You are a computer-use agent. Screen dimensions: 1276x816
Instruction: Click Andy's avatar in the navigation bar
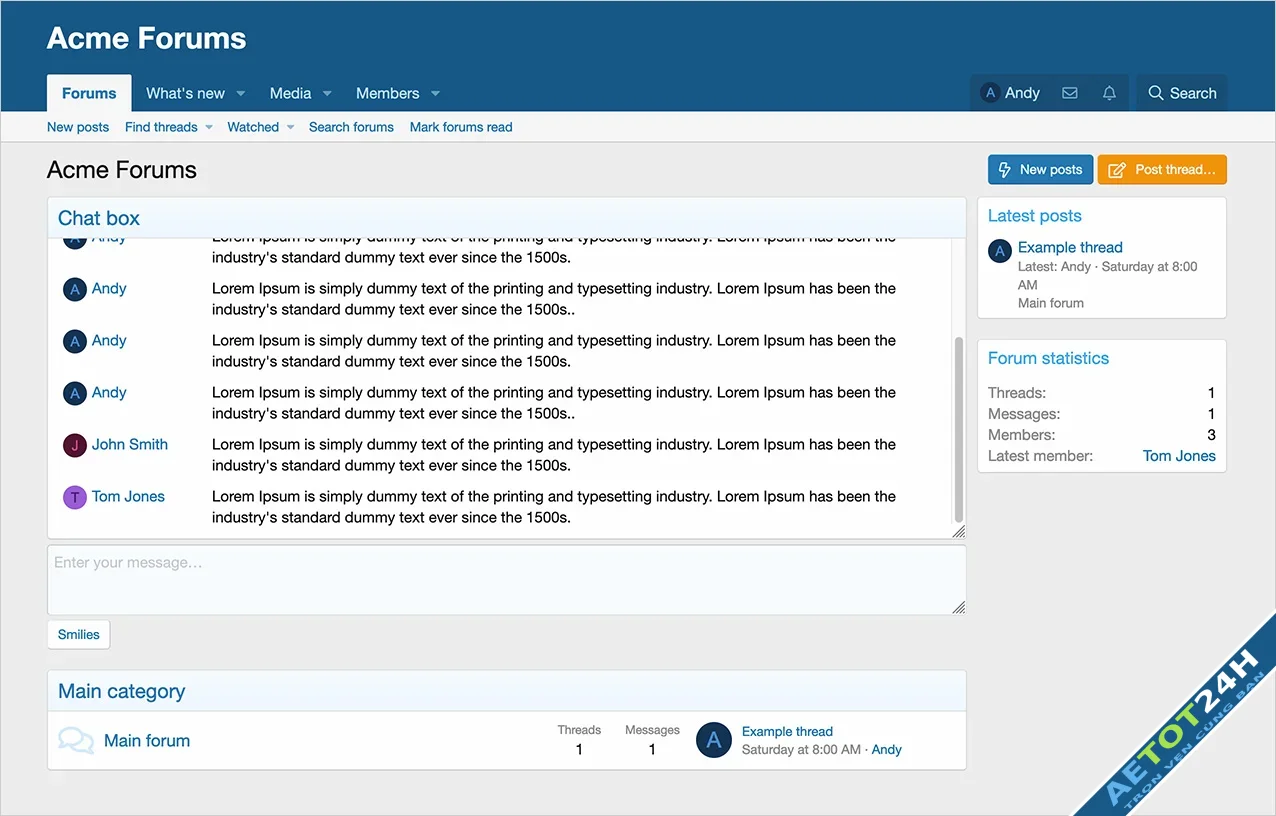990,93
